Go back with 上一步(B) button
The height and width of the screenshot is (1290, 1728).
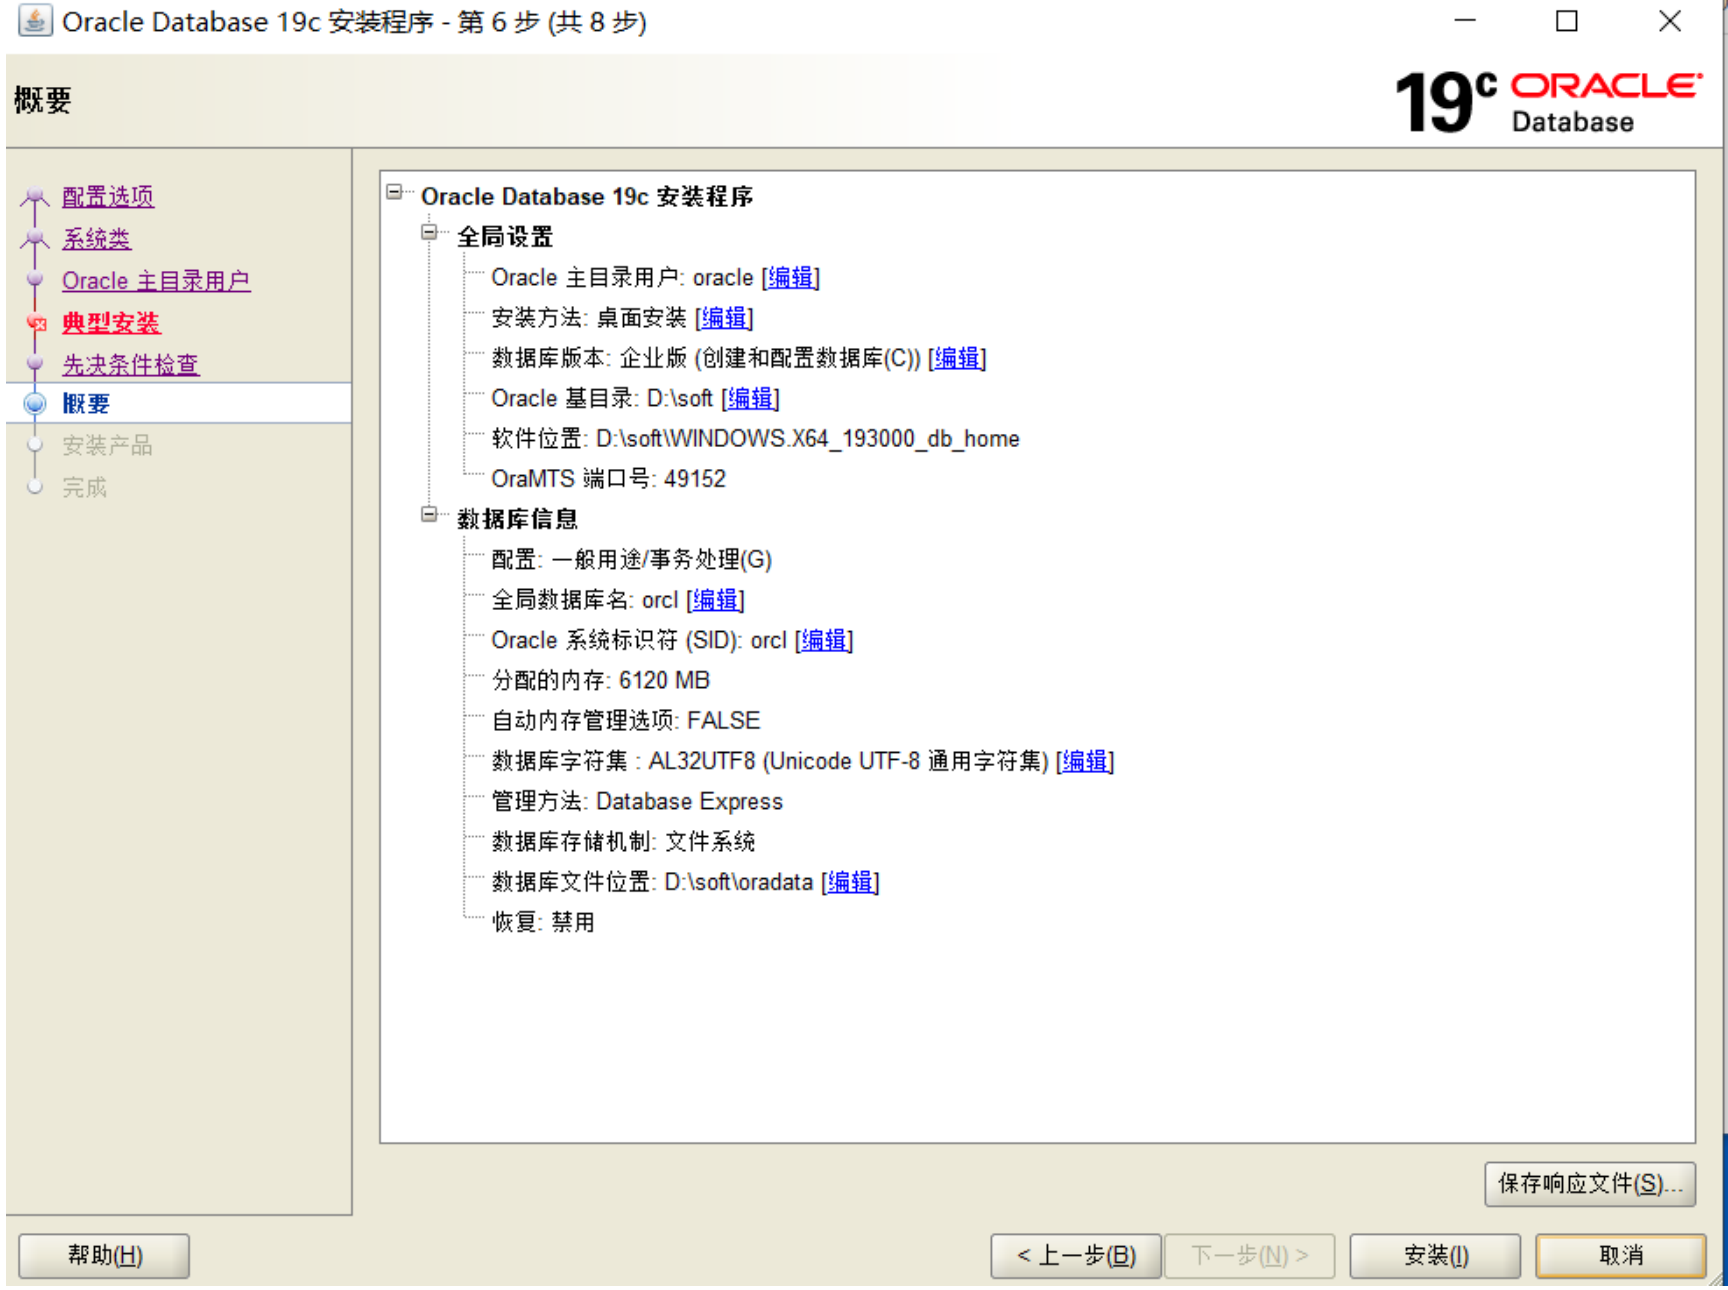click(1076, 1255)
